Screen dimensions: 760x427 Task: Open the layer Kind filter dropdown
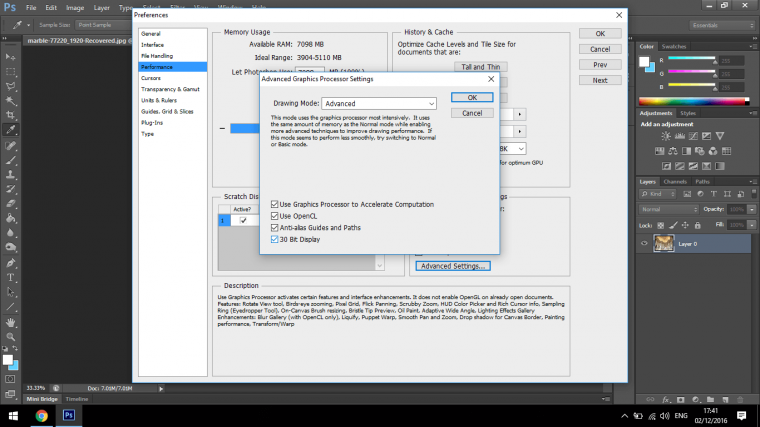[658, 194]
